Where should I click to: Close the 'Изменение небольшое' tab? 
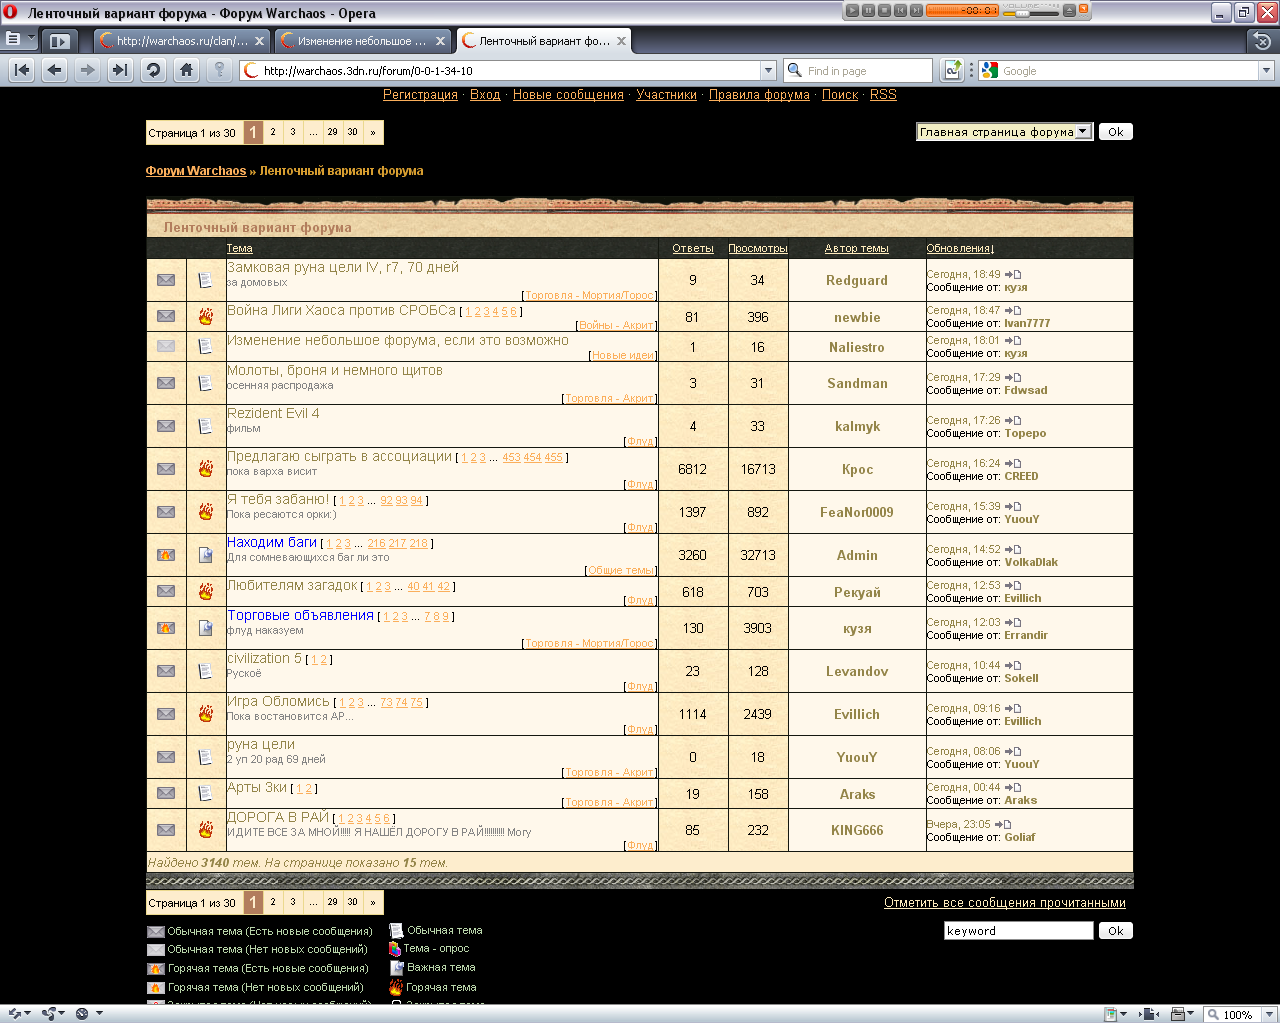click(441, 41)
